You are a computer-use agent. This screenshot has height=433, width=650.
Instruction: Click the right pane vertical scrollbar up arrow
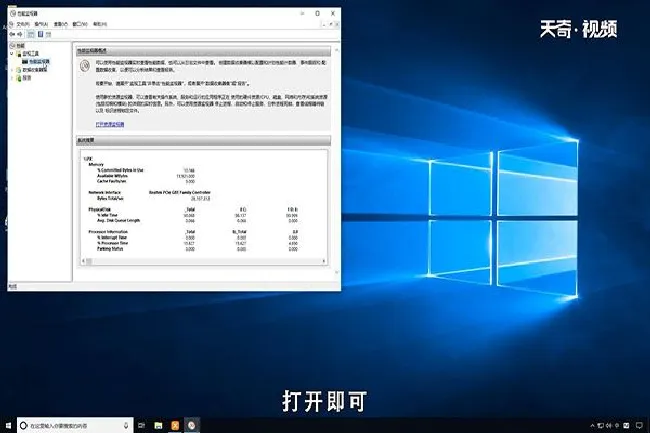(x=336, y=50)
